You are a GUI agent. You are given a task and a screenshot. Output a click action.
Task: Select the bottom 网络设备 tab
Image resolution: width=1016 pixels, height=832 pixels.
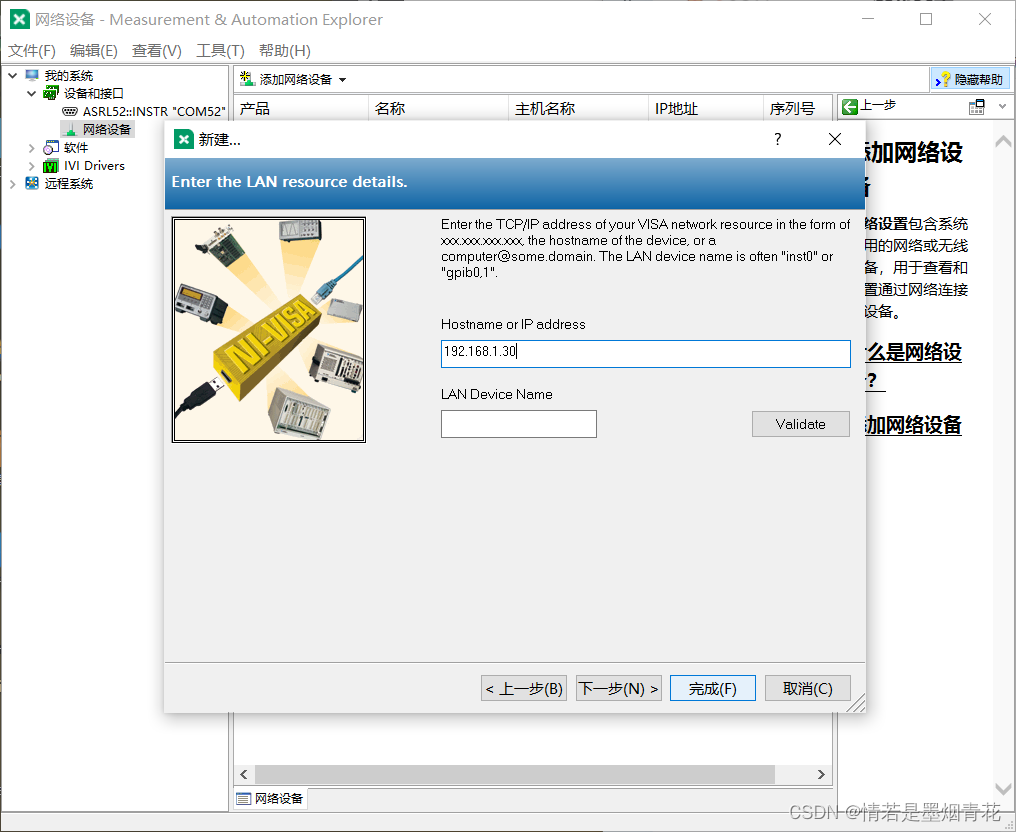270,798
